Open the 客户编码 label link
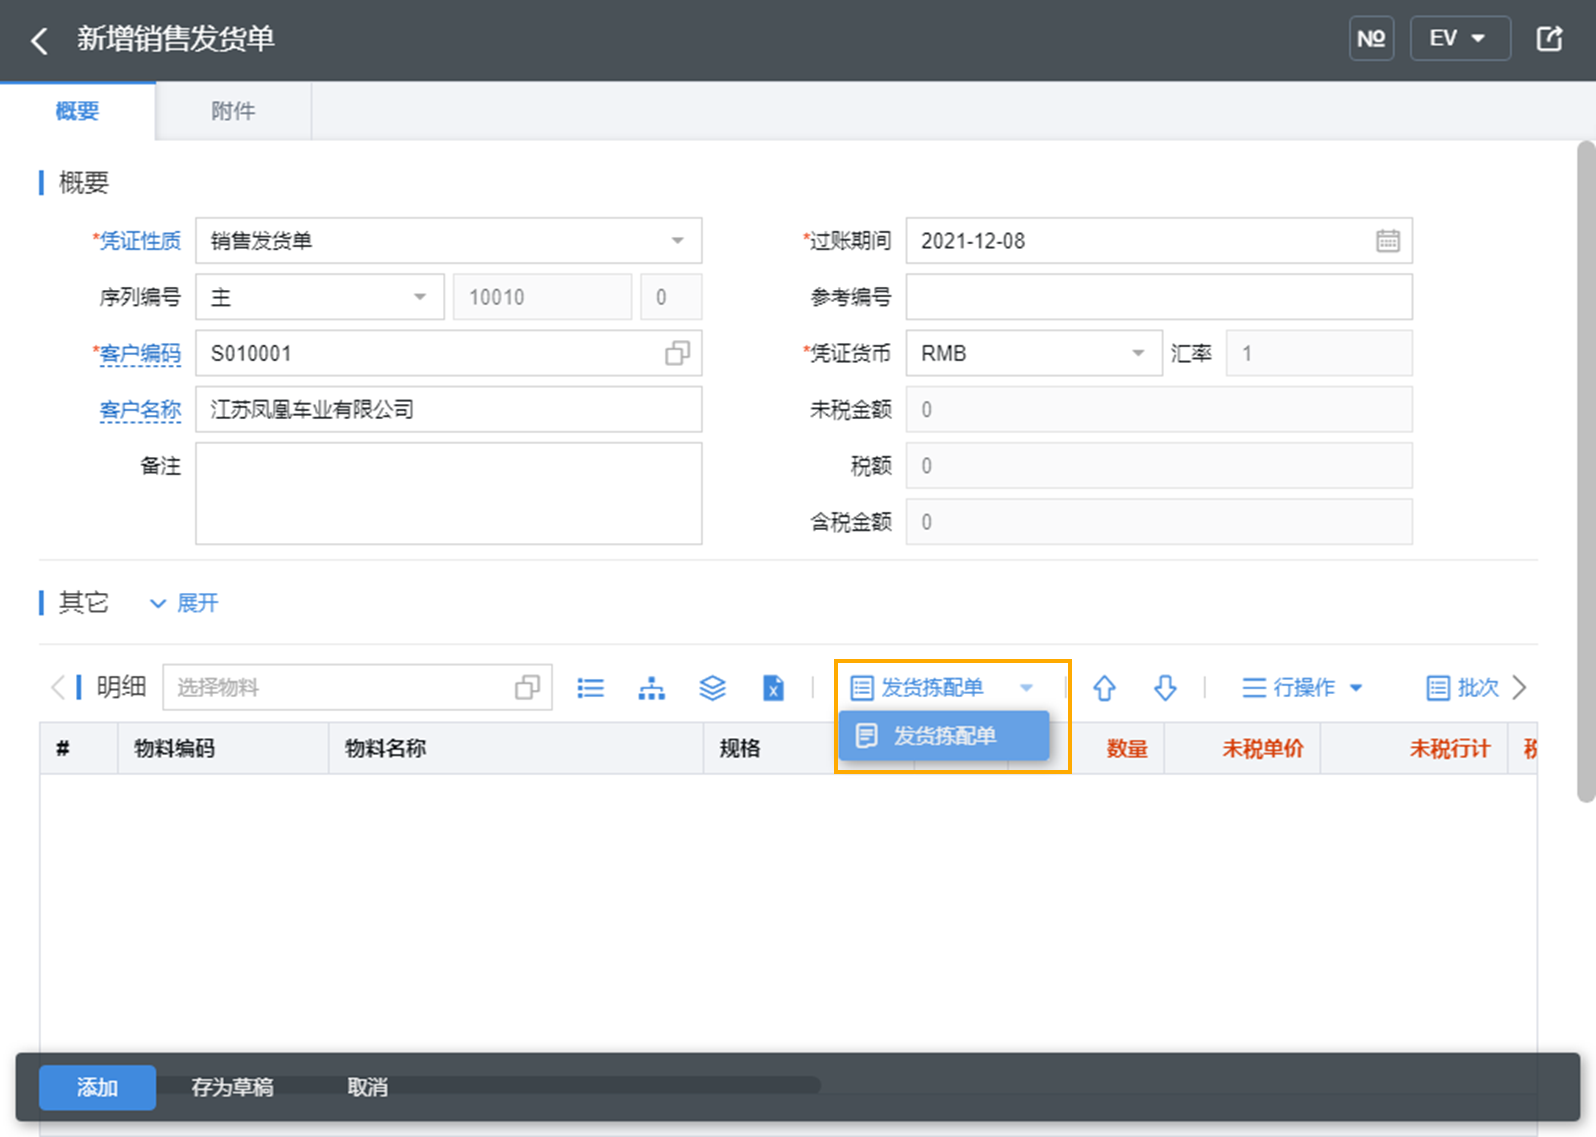 click(140, 353)
